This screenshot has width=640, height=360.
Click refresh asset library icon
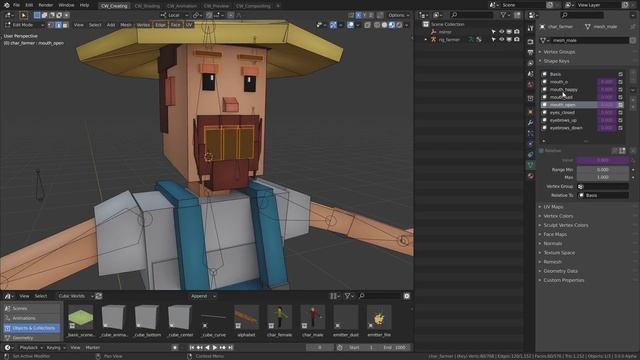99,296
